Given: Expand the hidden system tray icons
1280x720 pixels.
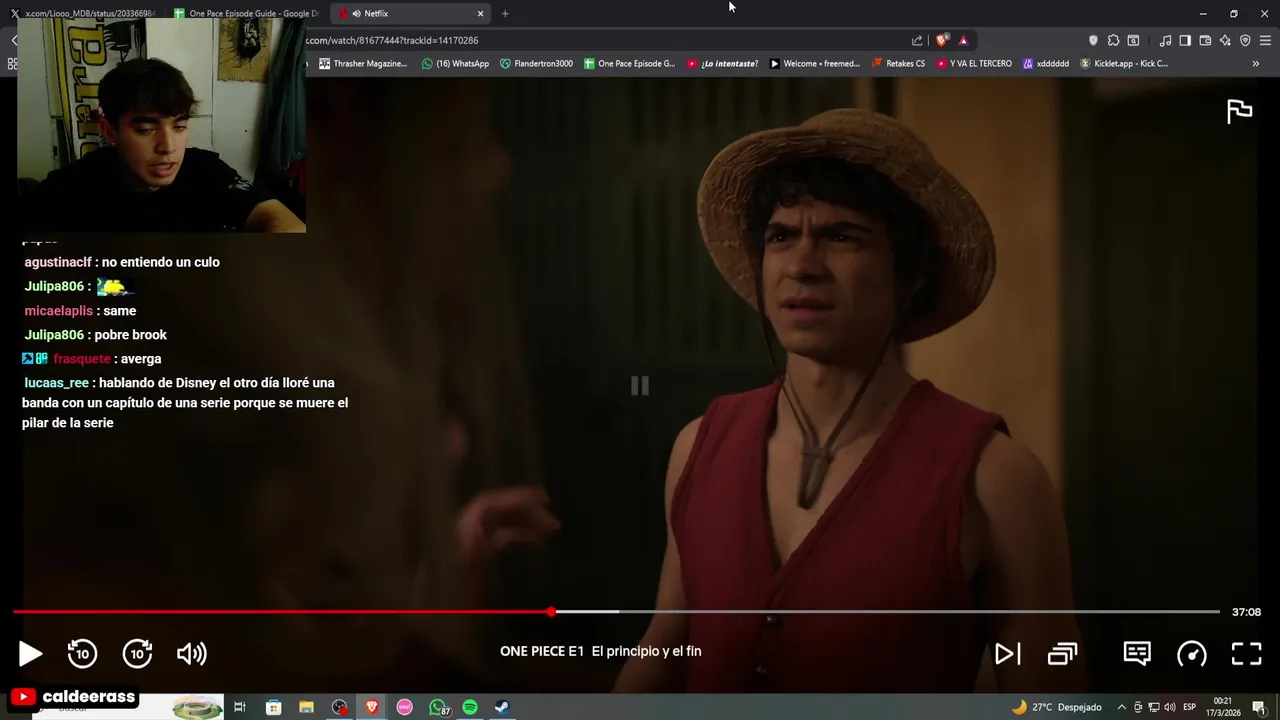Looking at the screenshot, I should pyautogui.click(x=1121, y=707).
